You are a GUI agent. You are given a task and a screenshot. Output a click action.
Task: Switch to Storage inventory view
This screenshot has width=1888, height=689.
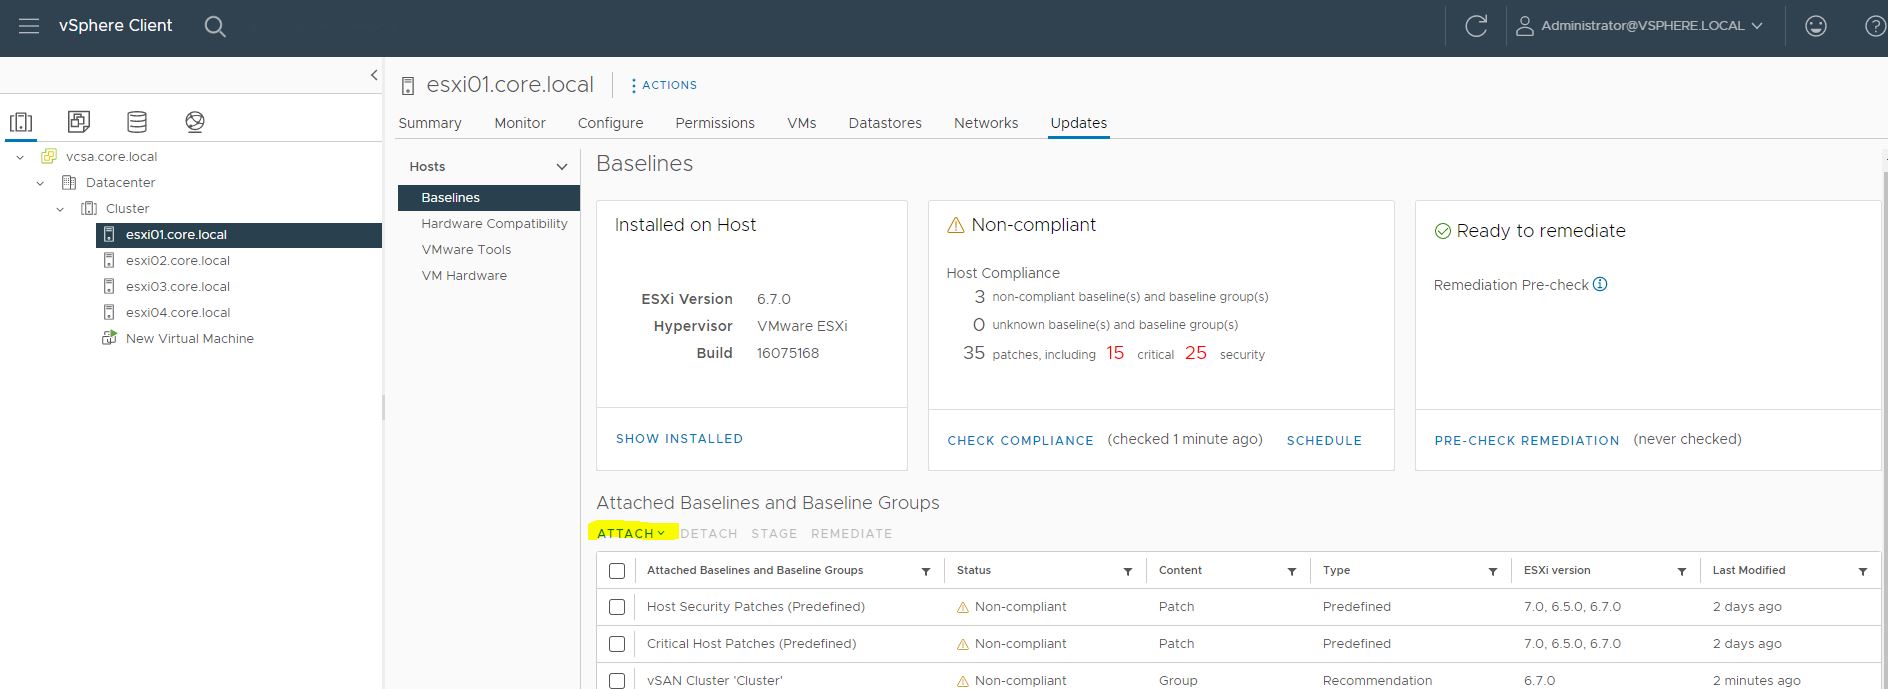click(137, 122)
